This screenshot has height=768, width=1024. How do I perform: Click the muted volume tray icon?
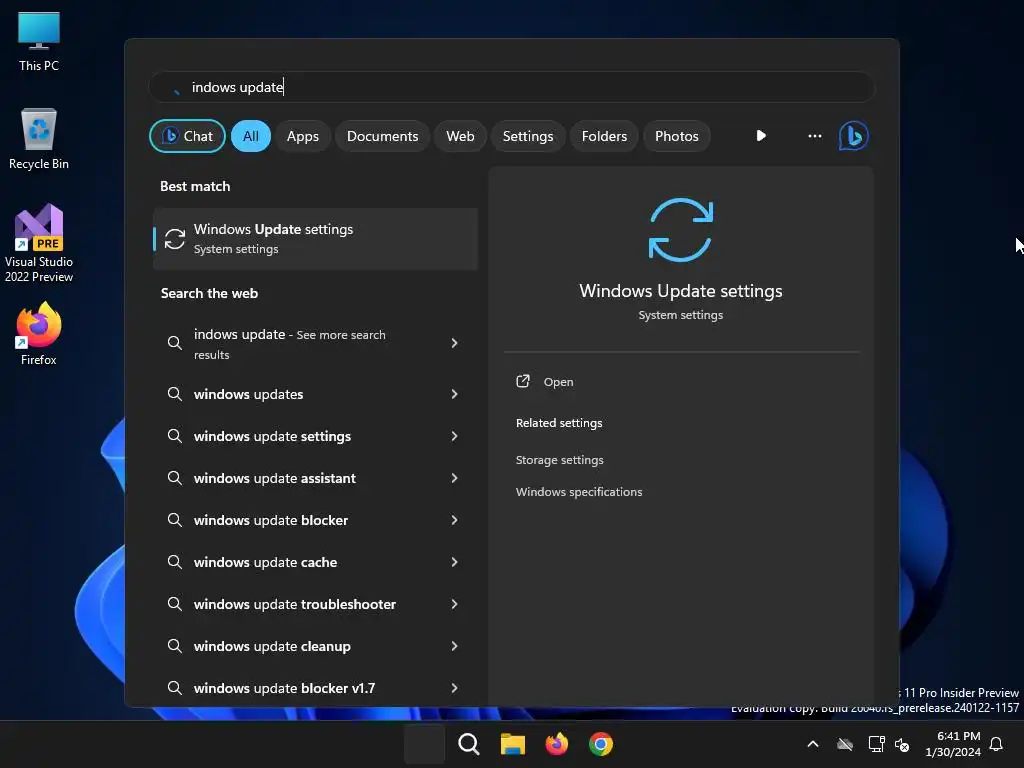click(x=902, y=744)
